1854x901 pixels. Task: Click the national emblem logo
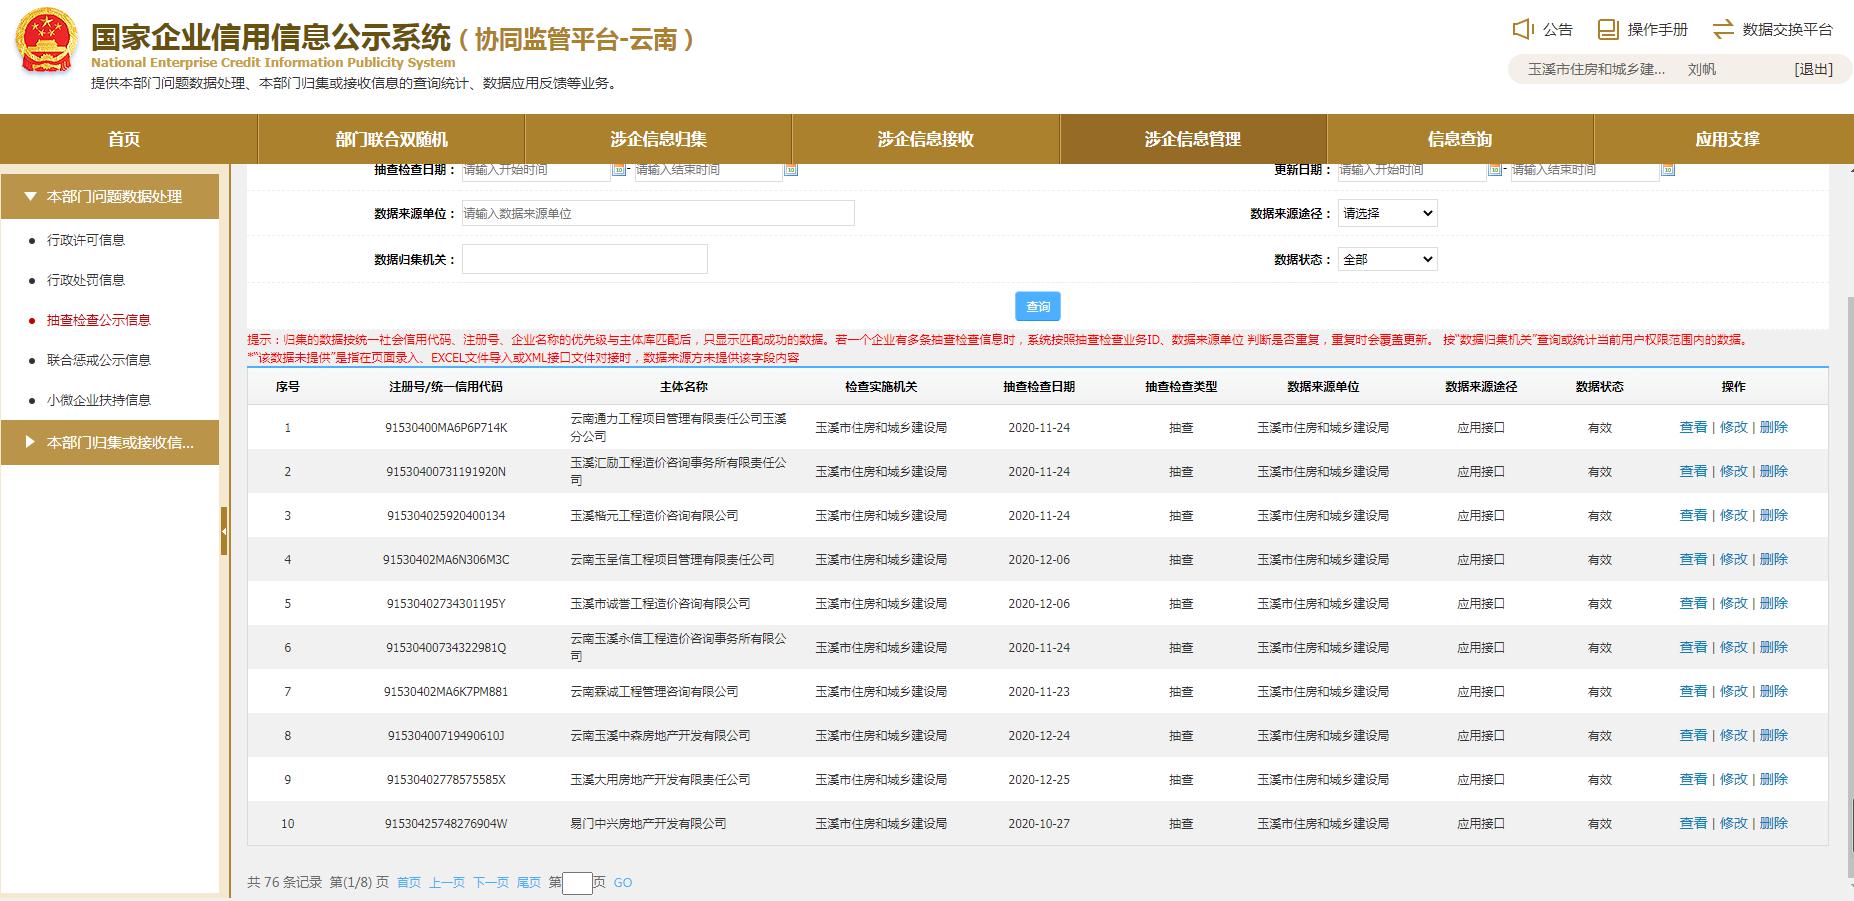(x=45, y=41)
